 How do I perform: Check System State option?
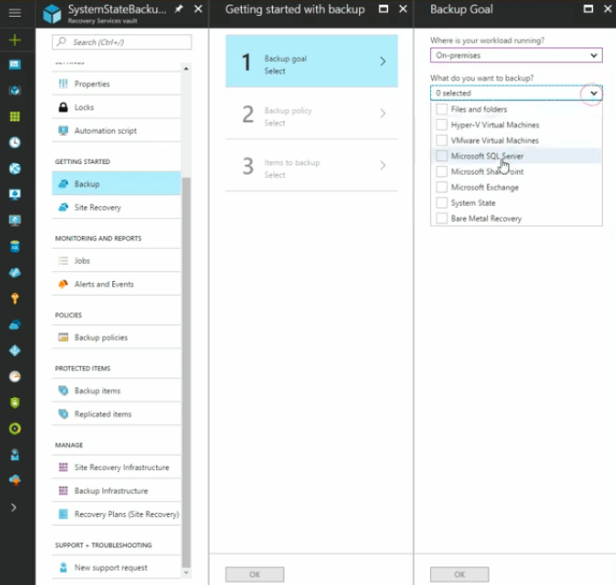pos(442,203)
